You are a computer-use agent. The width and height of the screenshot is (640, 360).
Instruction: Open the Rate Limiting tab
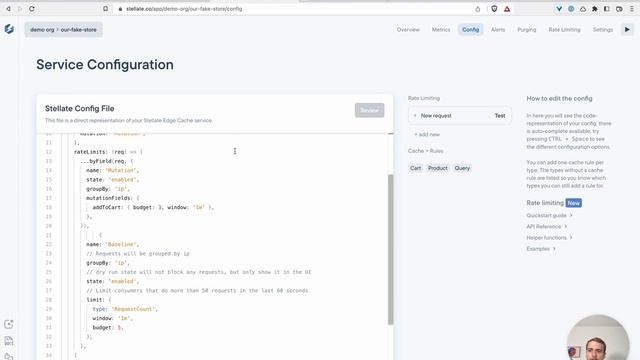(x=564, y=29)
